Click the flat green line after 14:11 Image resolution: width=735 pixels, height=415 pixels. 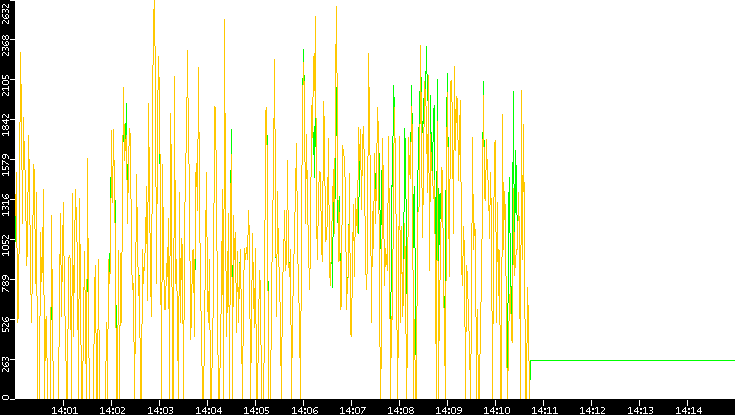pyautogui.click(x=632, y=360)
